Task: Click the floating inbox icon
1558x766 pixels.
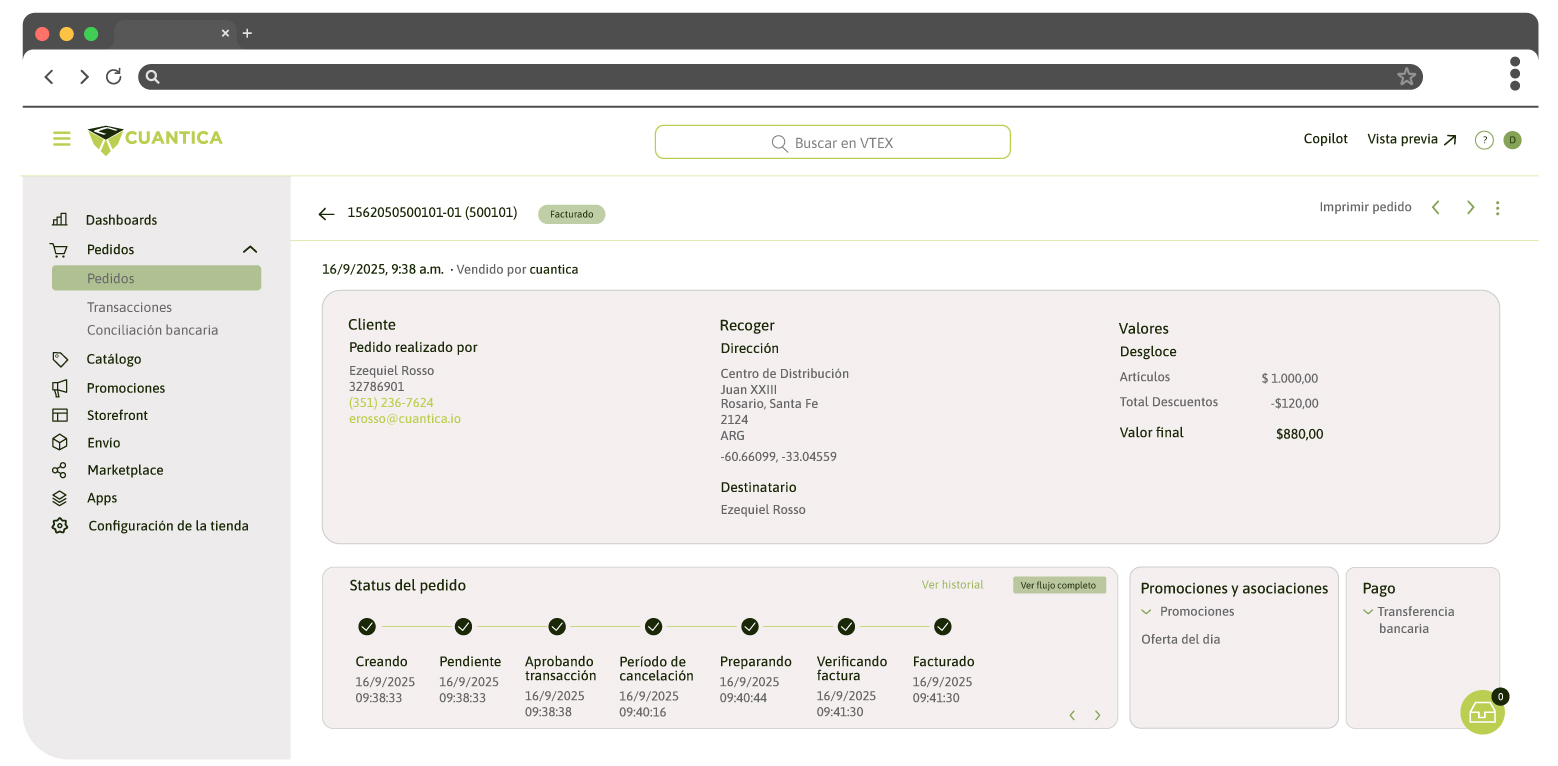Action: (x=1482, y=712)
